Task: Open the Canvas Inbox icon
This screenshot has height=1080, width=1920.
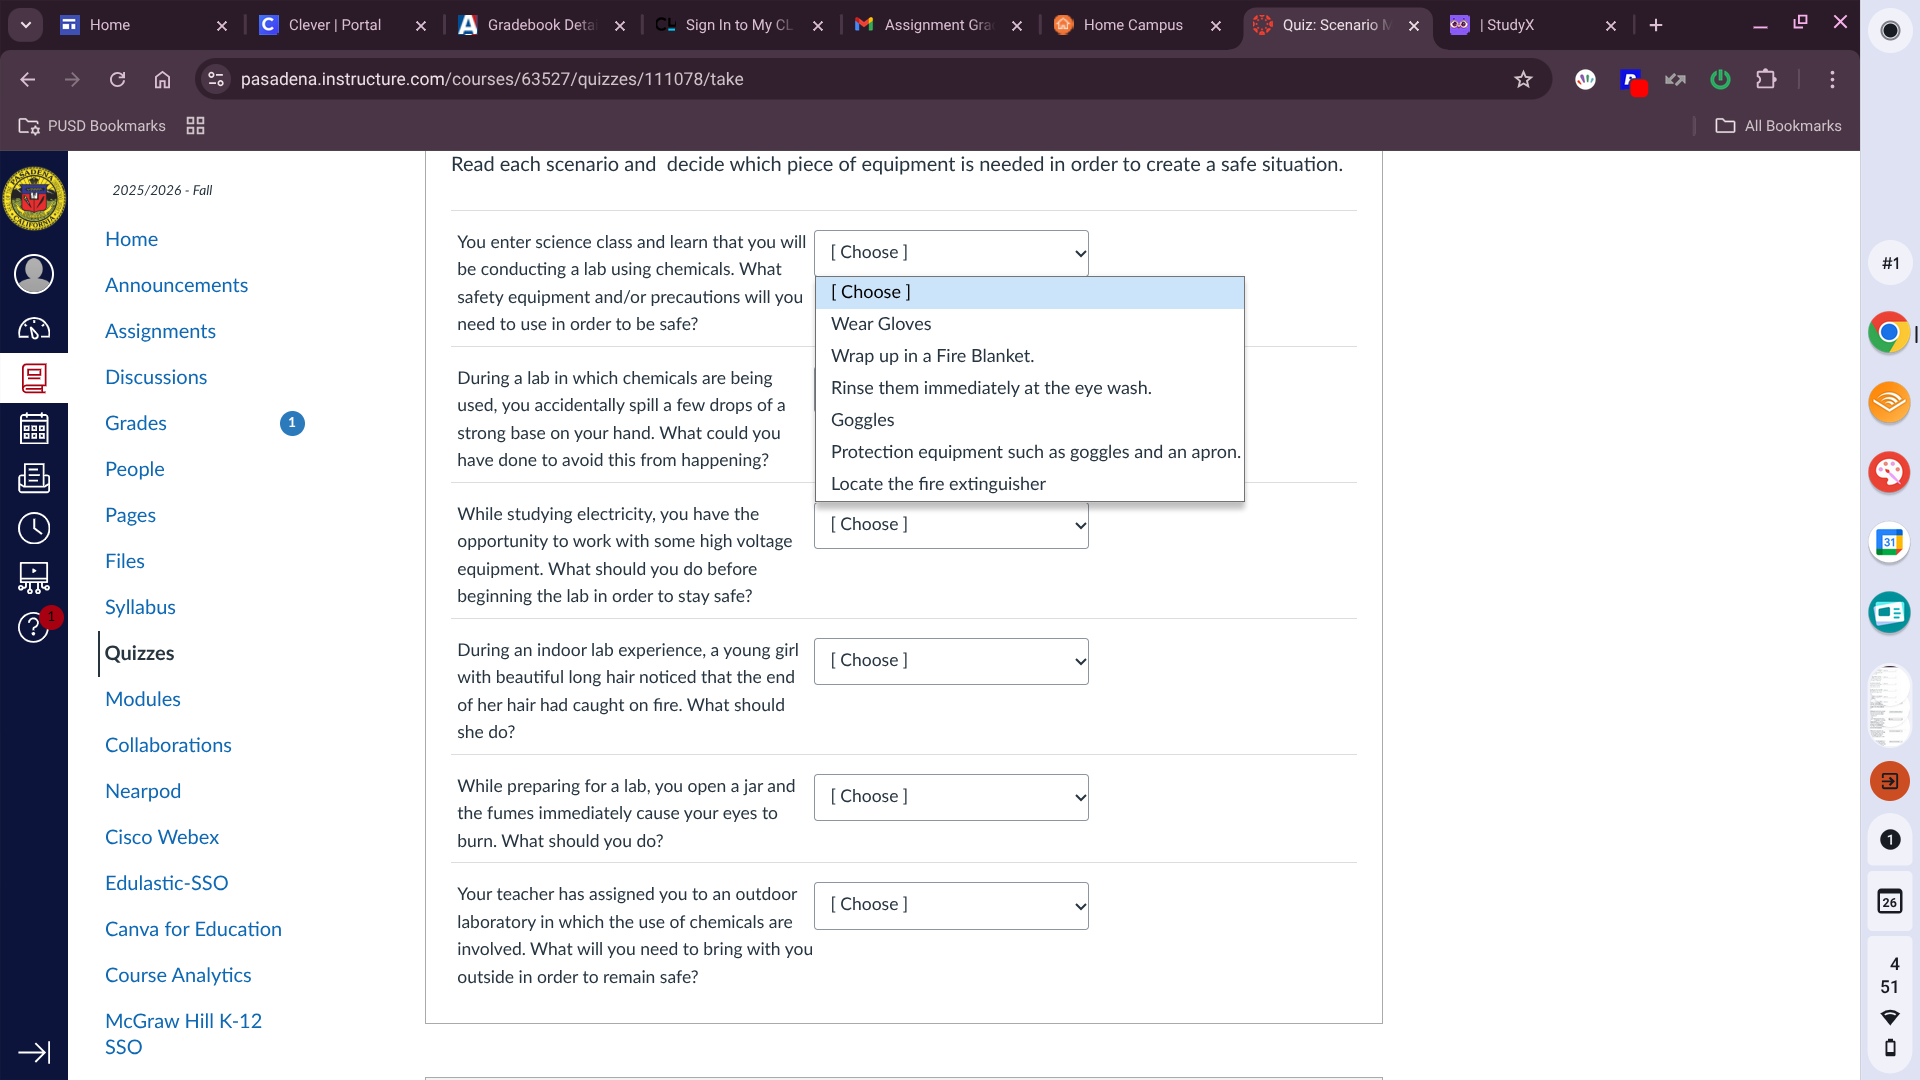Action: (34, 478)
